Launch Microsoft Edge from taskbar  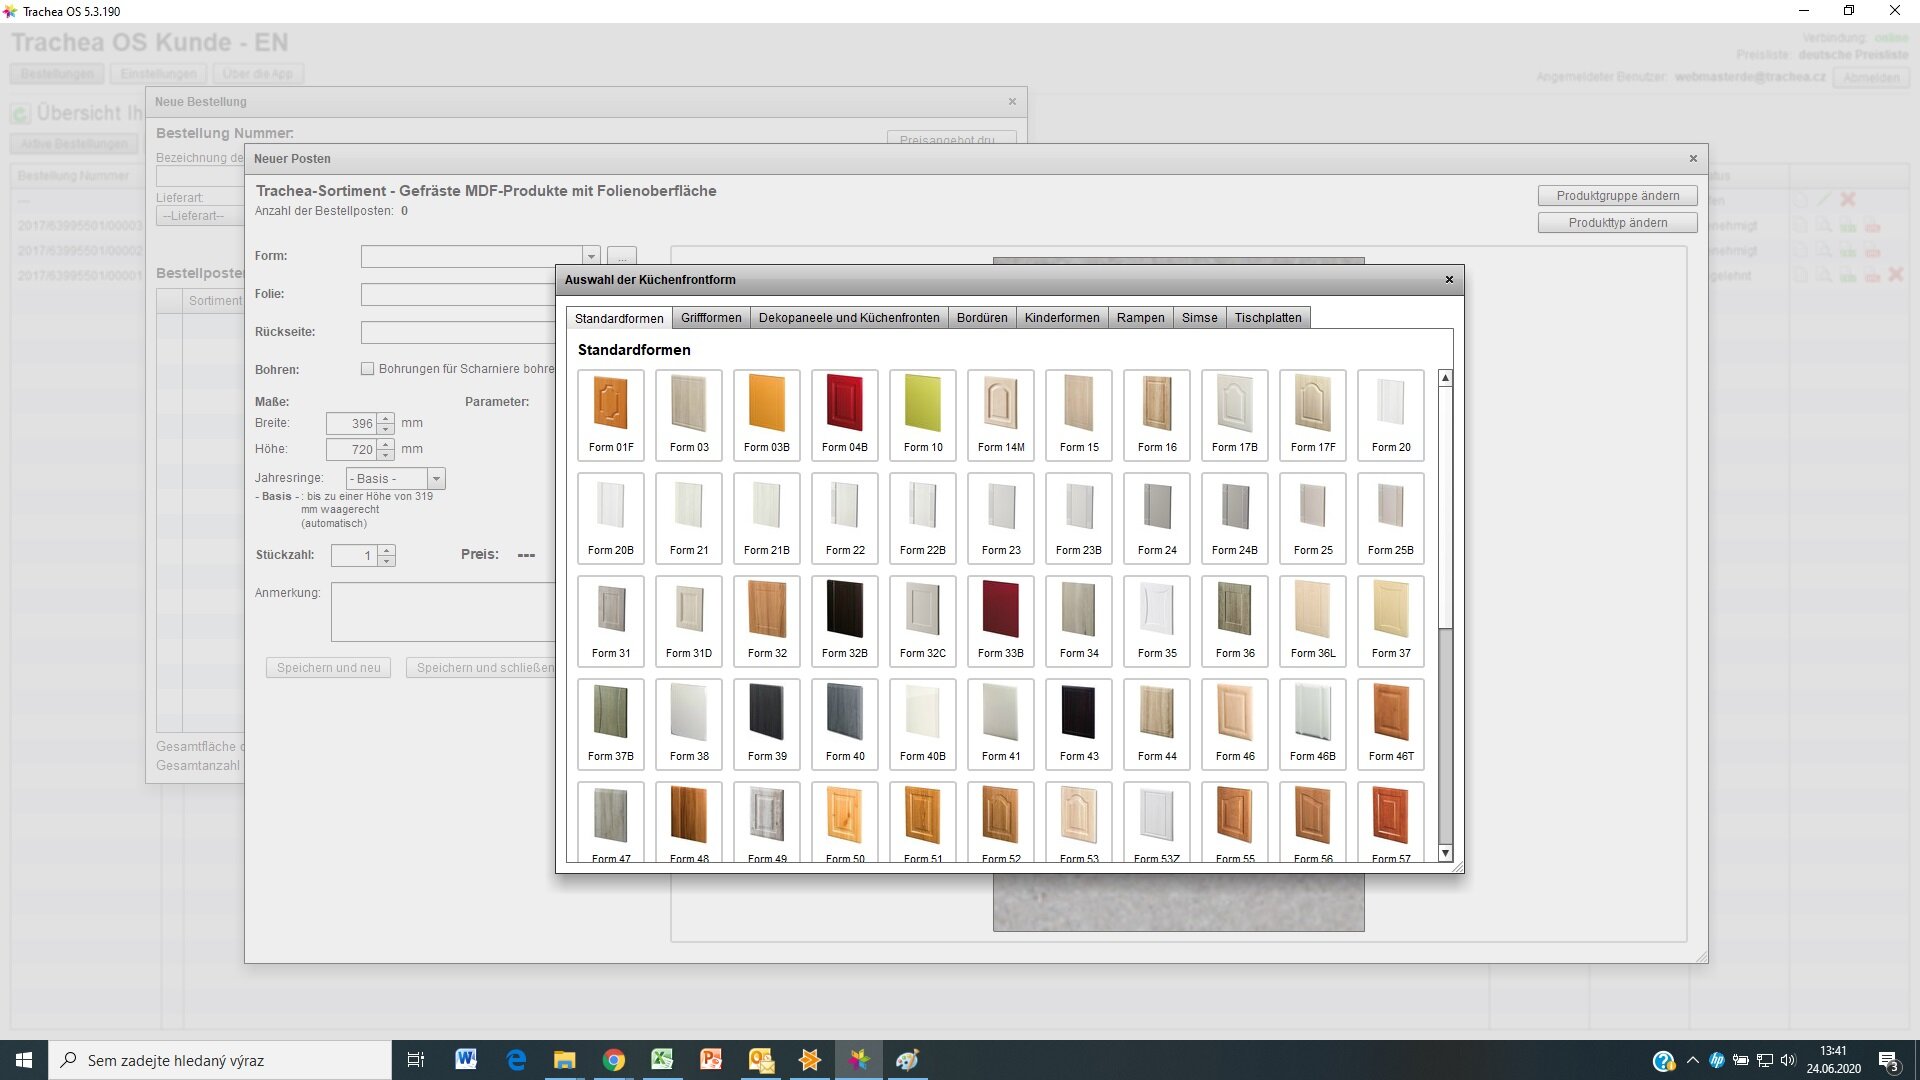pyautogui.click(x=516, y=1060)
